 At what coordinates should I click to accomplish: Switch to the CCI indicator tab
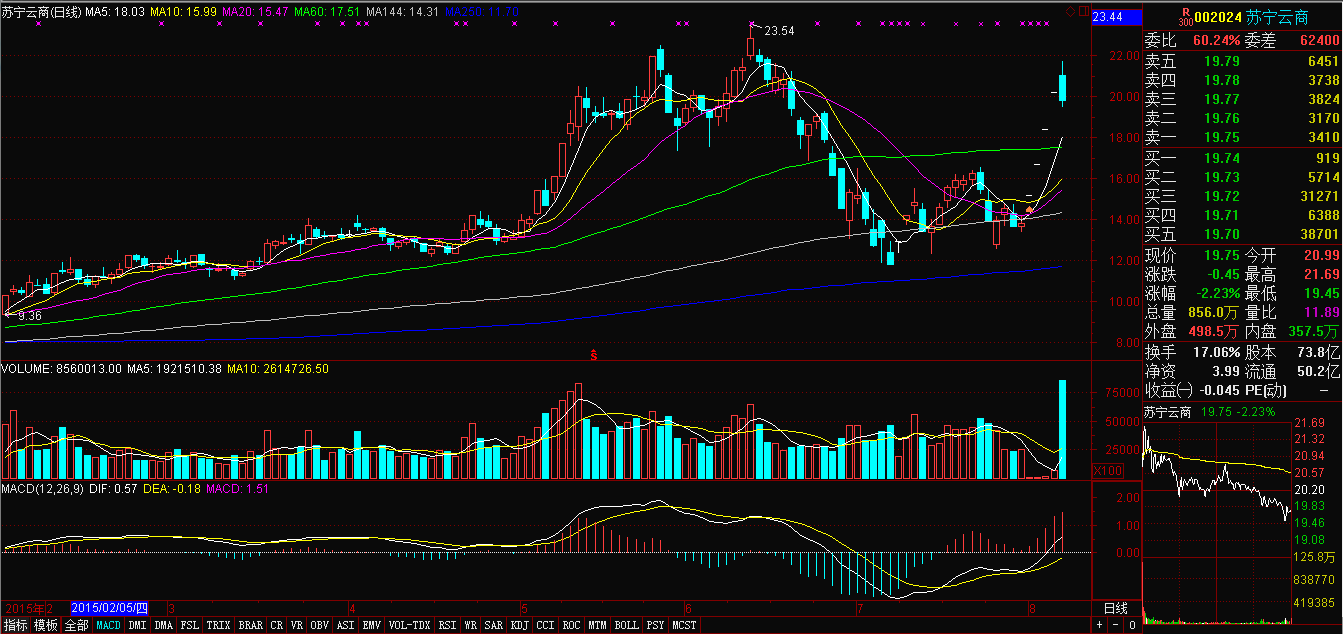(545, 625)
